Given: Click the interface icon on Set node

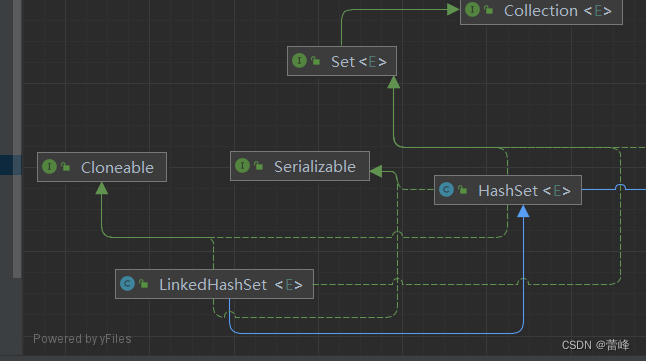Looking at the screenshot, I should 299,61.
